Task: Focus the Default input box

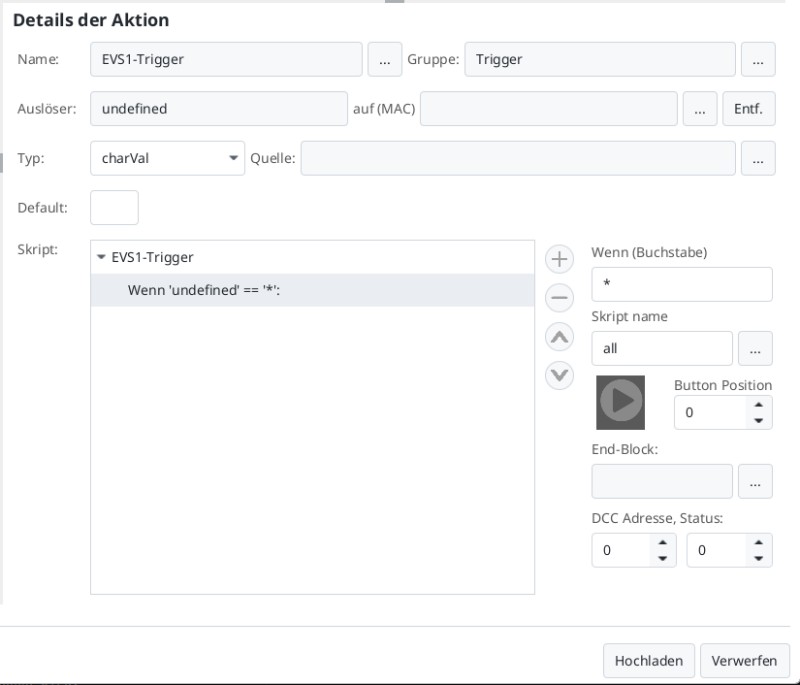Action: (114, 208)
